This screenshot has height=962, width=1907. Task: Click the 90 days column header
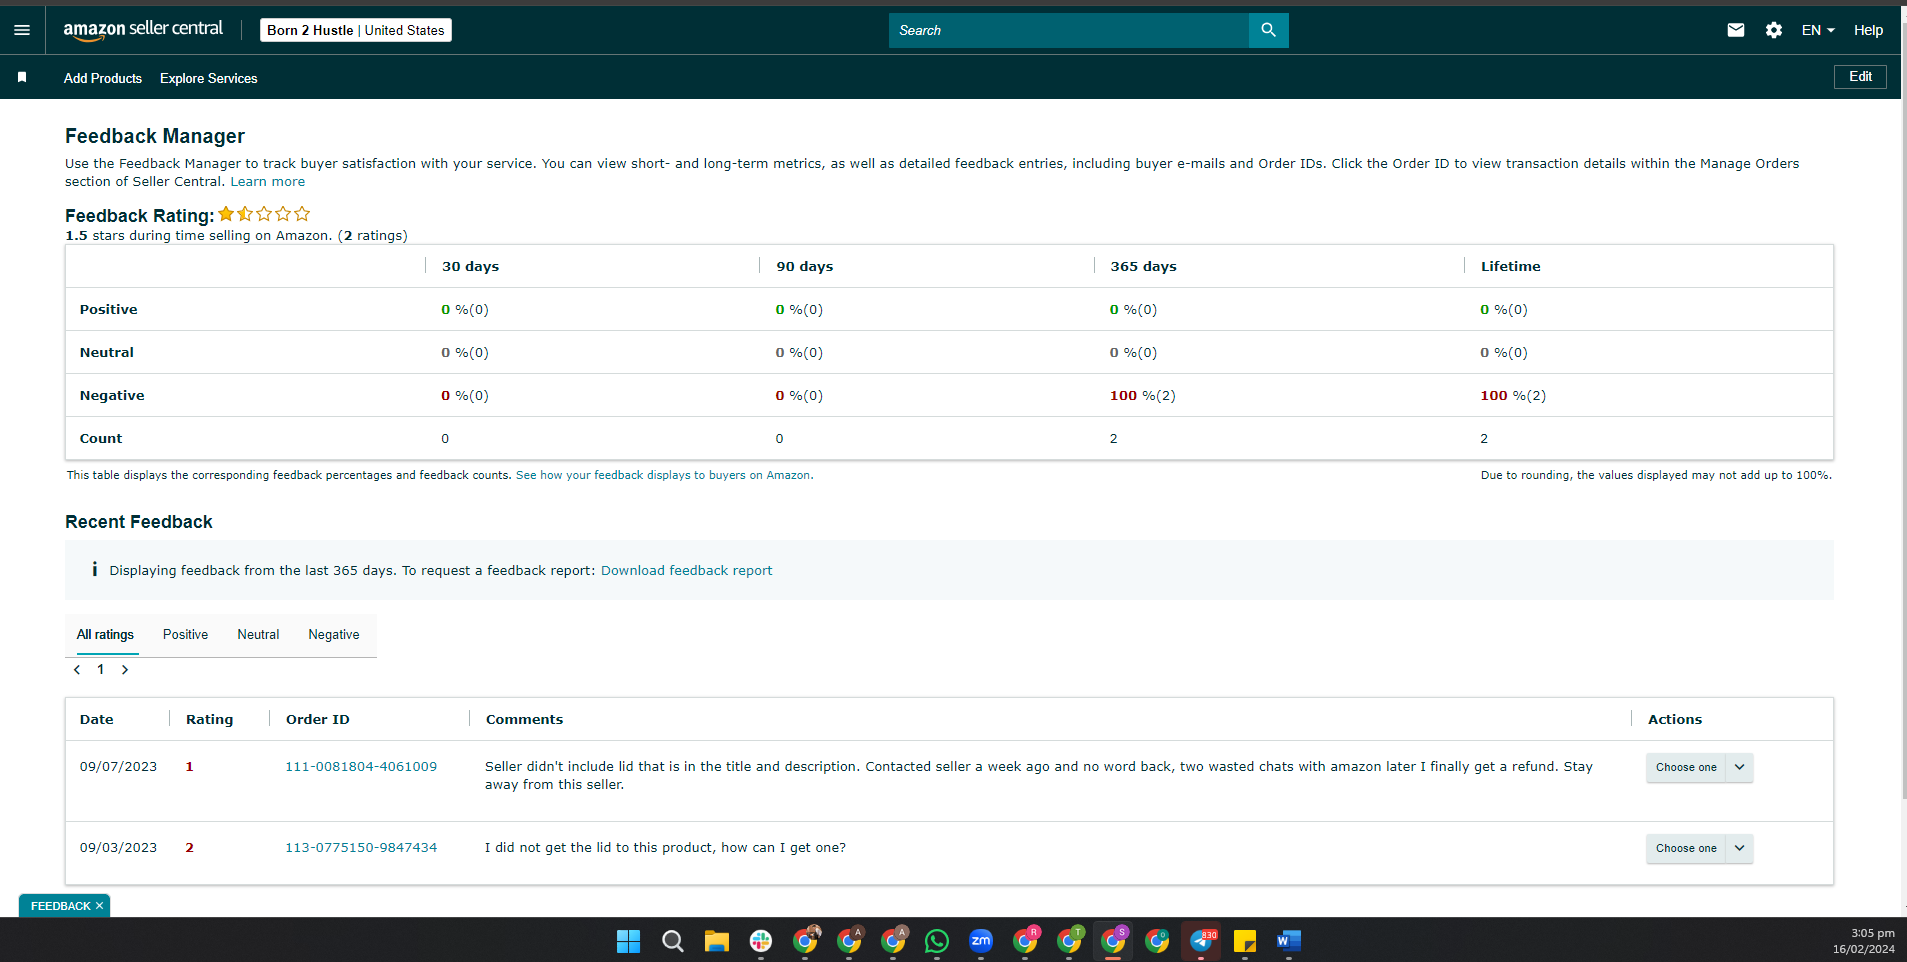[805, 266]
